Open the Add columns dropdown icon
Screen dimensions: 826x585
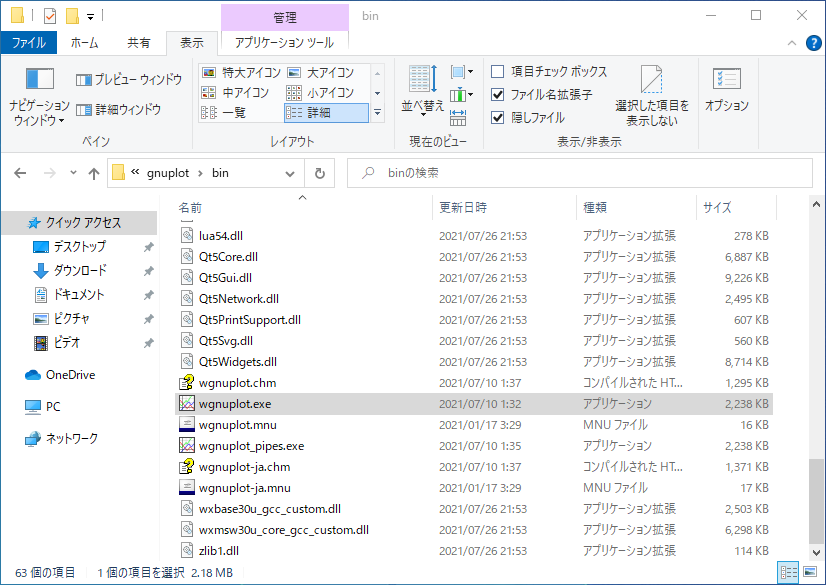coord(461,95)
